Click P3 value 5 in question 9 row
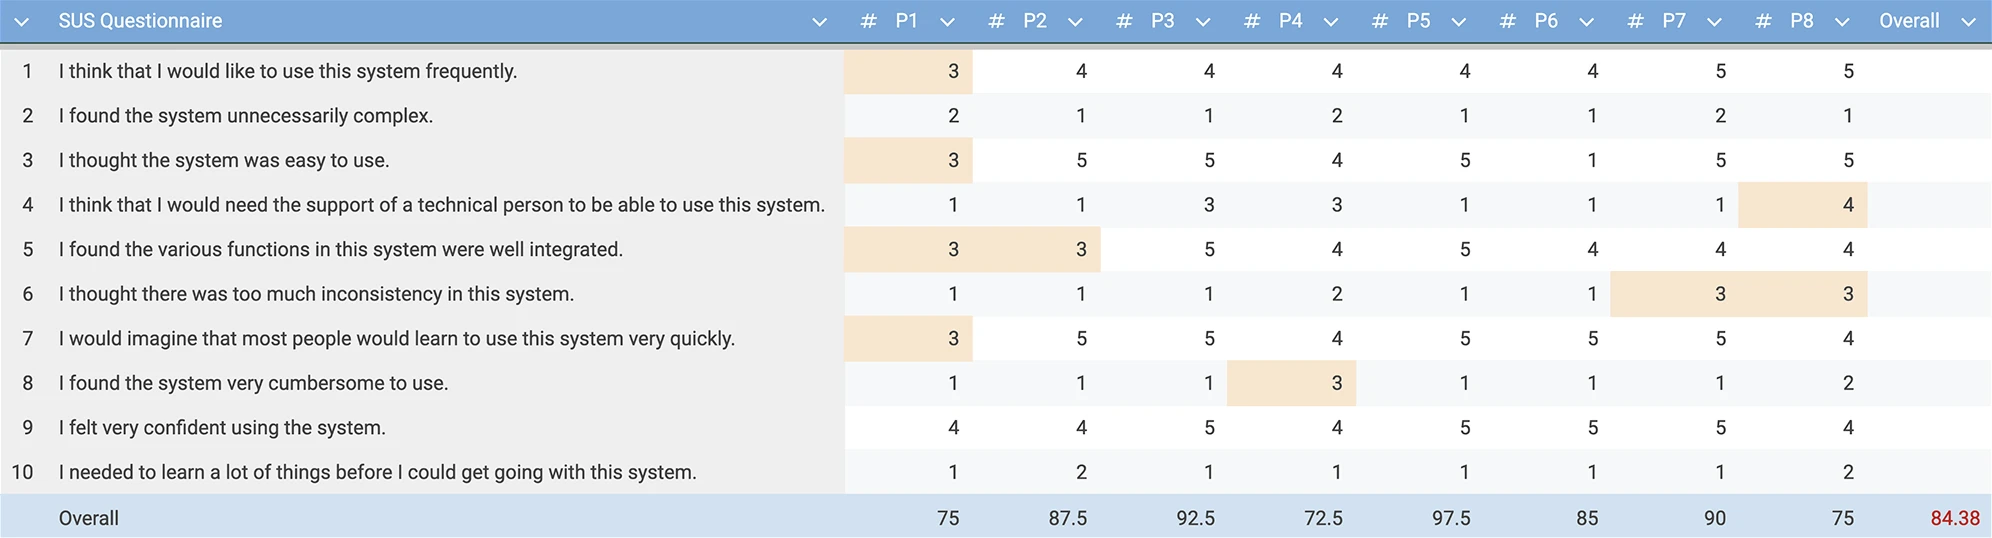This screenshot has width=1992, height=538. tap(1209, 428)
